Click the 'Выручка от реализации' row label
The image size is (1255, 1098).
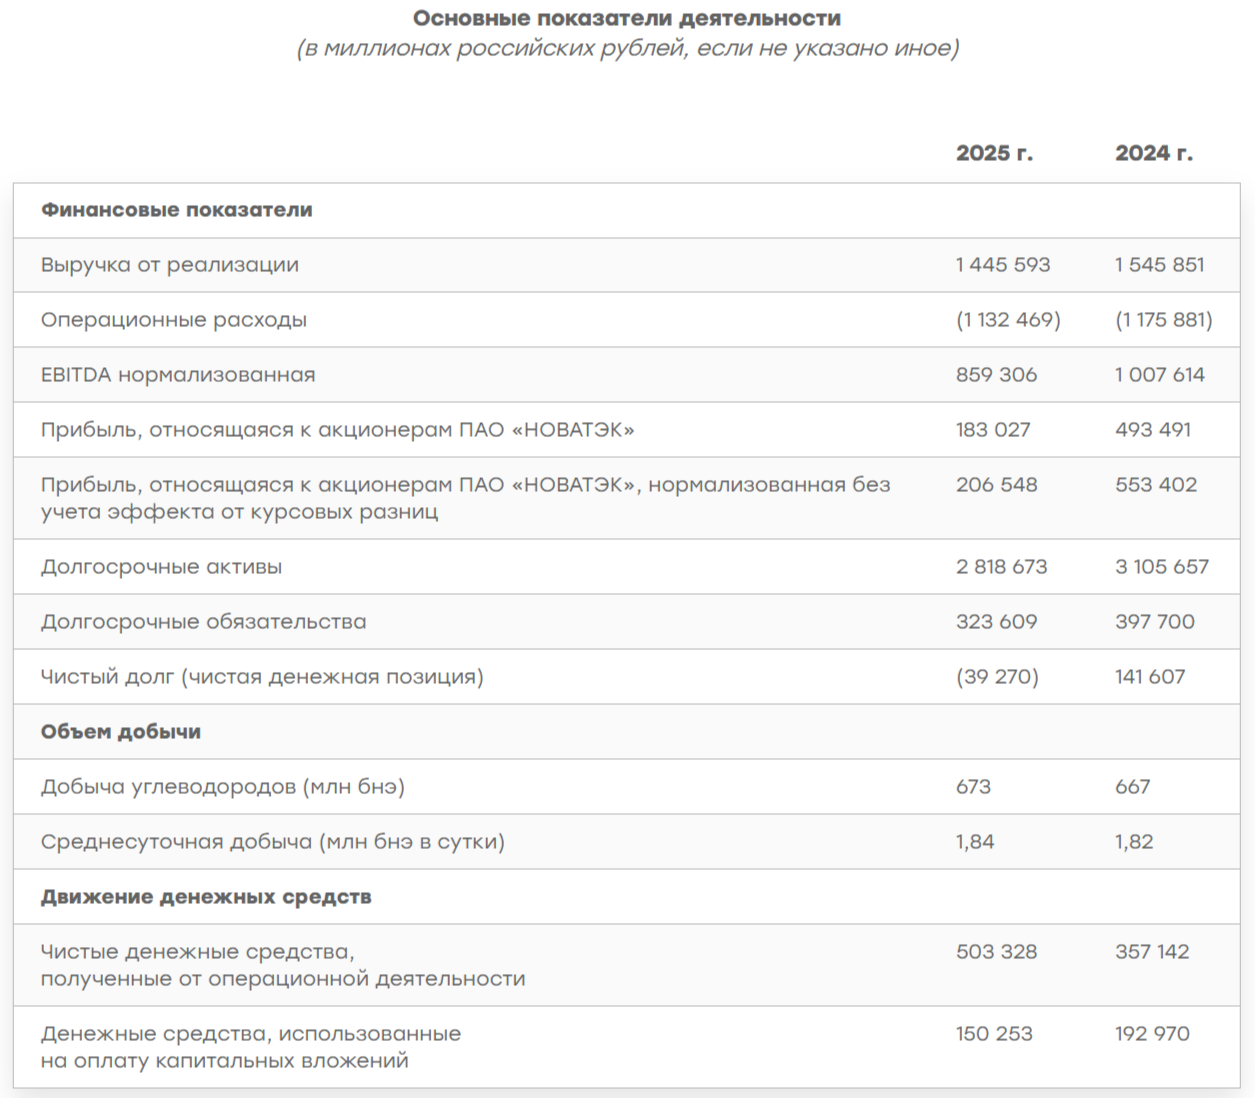[170, 265]
